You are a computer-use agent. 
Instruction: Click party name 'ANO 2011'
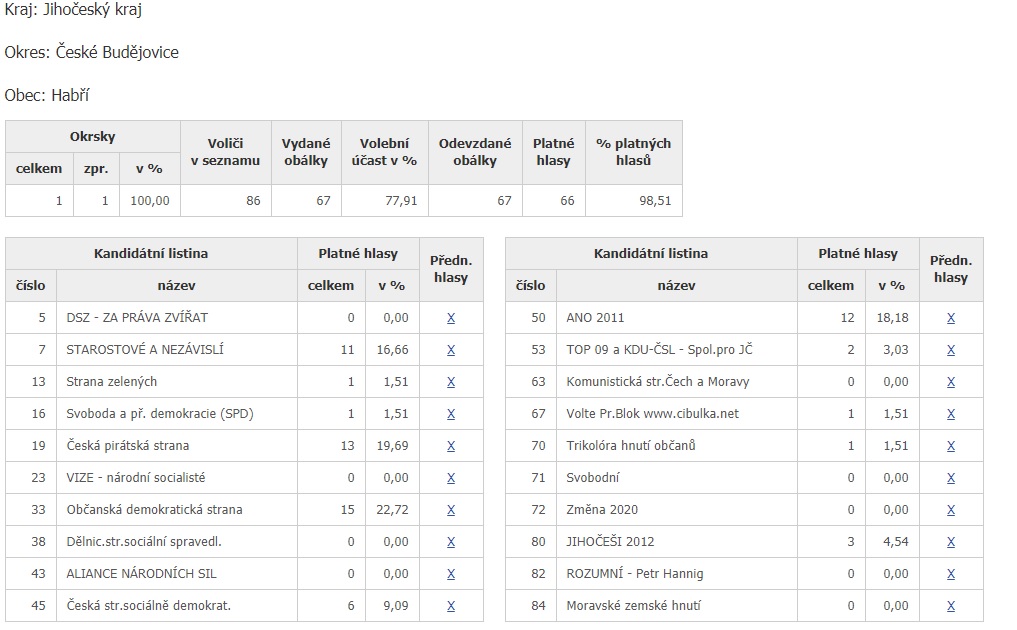click(x=595, y=318)
